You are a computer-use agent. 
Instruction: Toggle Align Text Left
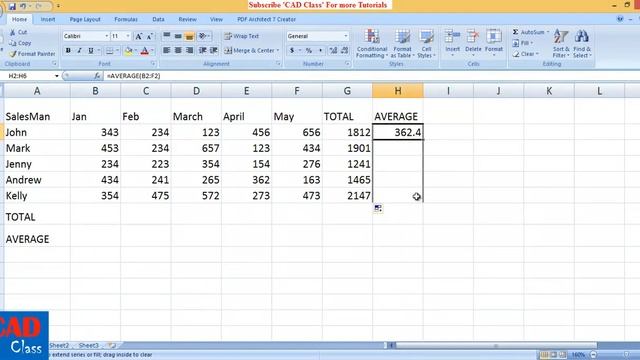point(167,51)
